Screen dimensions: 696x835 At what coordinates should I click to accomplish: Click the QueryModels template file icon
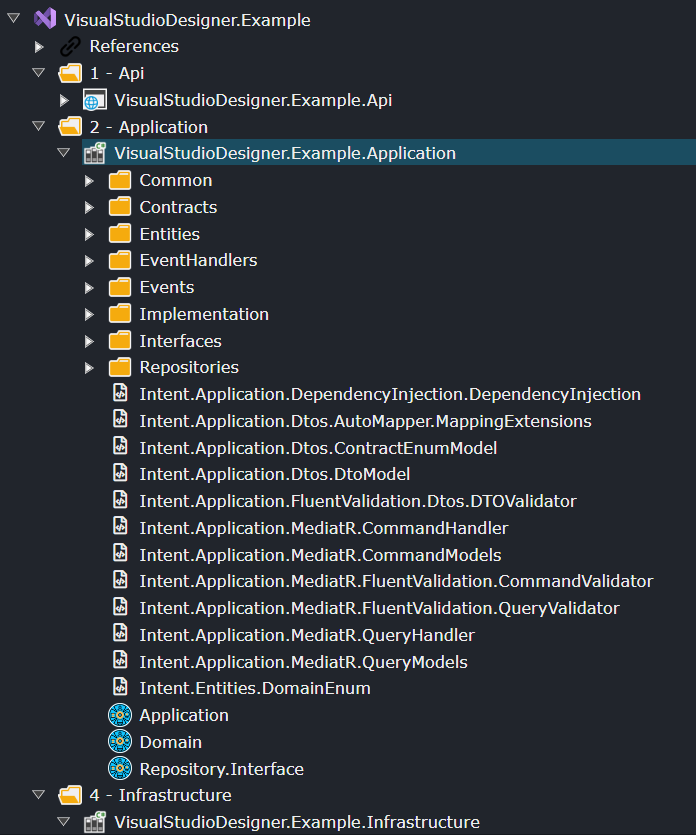120,660
